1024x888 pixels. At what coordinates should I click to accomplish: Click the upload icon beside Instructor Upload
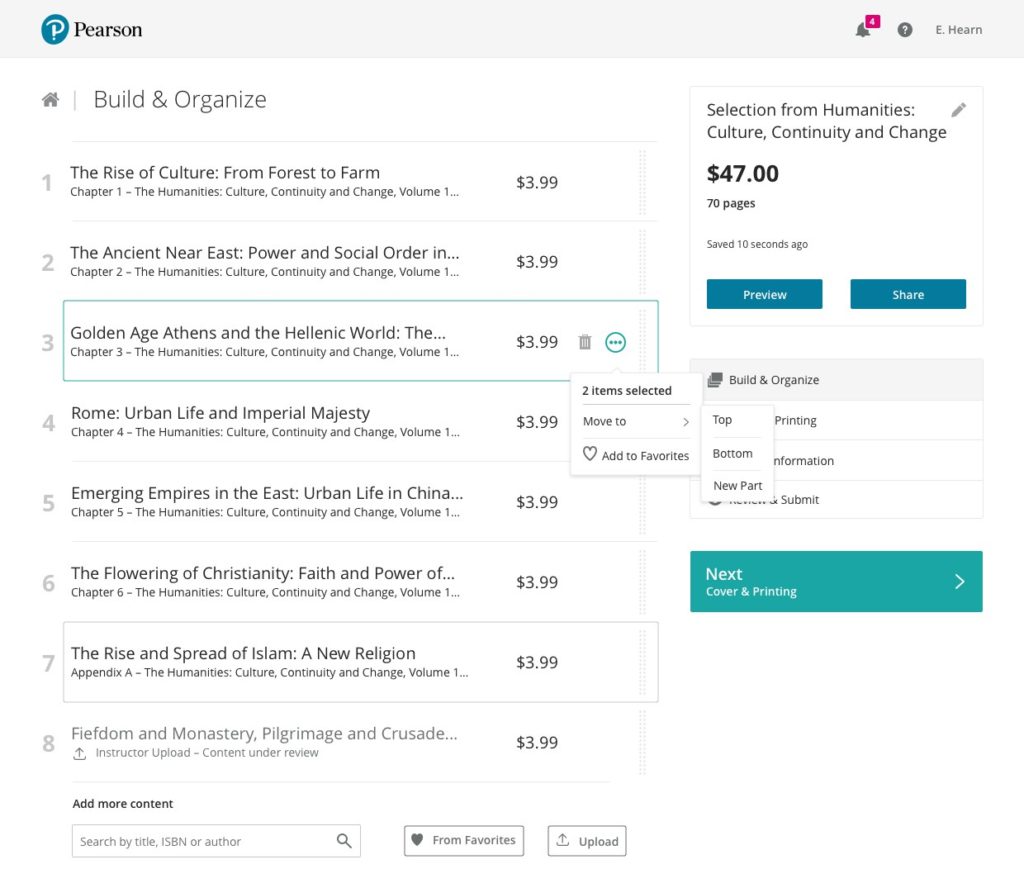(79, 753)
